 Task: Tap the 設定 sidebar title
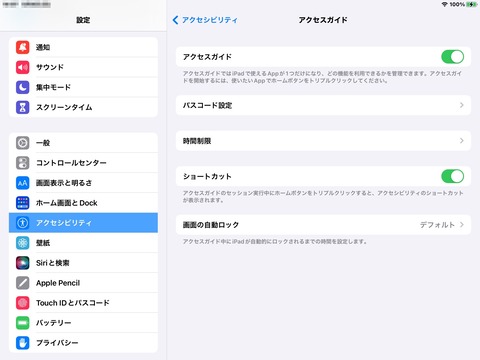[x=83, y=20]
